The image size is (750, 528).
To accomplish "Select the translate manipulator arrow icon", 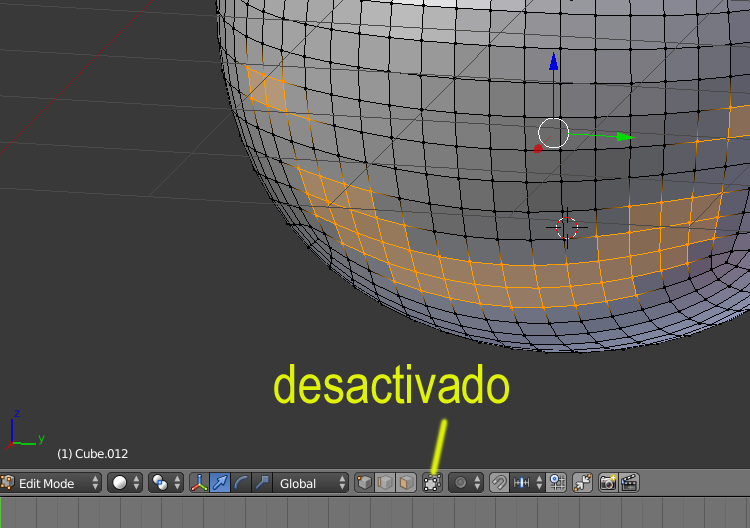I will (220, 483).
